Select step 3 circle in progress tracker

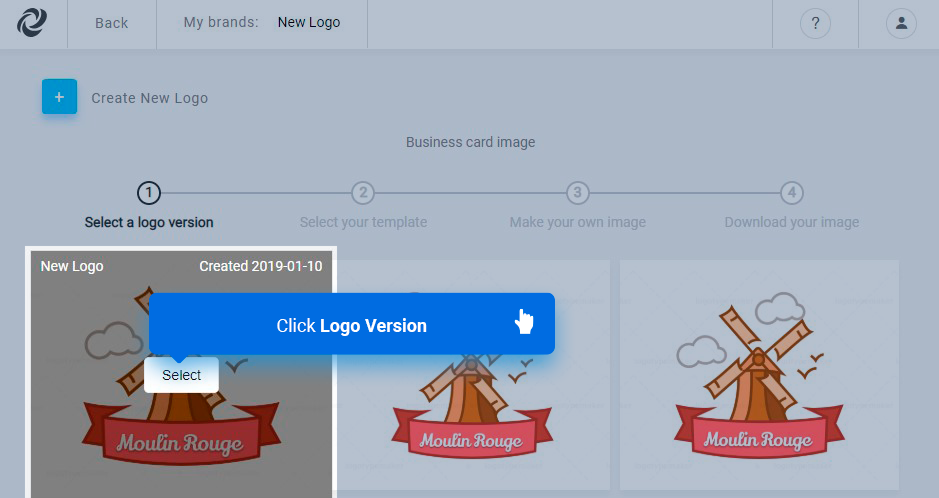(x=577, y=193)
